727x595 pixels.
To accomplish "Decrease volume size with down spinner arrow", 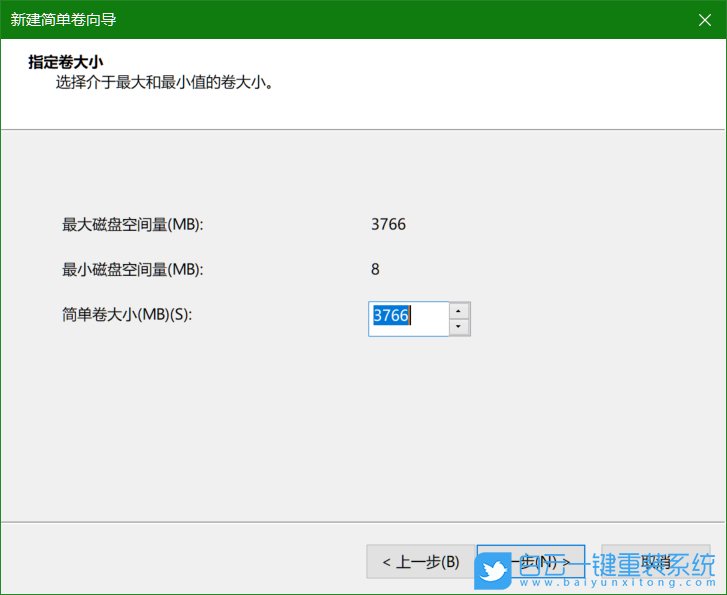I will [459, 327].
